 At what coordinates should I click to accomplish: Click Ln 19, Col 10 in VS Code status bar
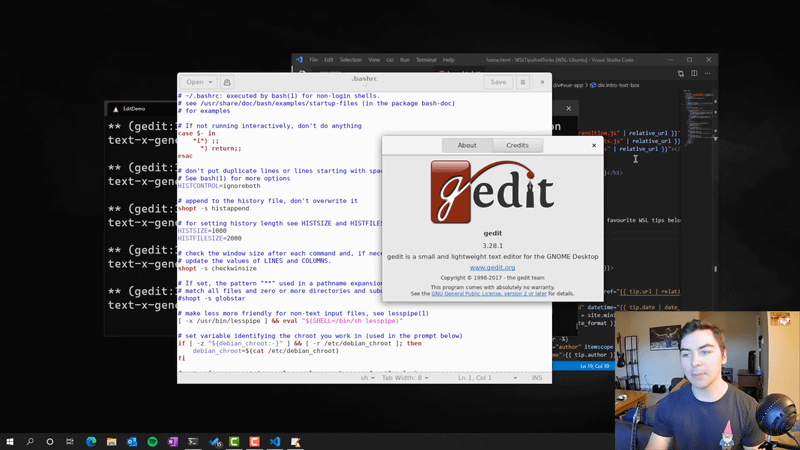pos(594,366)
